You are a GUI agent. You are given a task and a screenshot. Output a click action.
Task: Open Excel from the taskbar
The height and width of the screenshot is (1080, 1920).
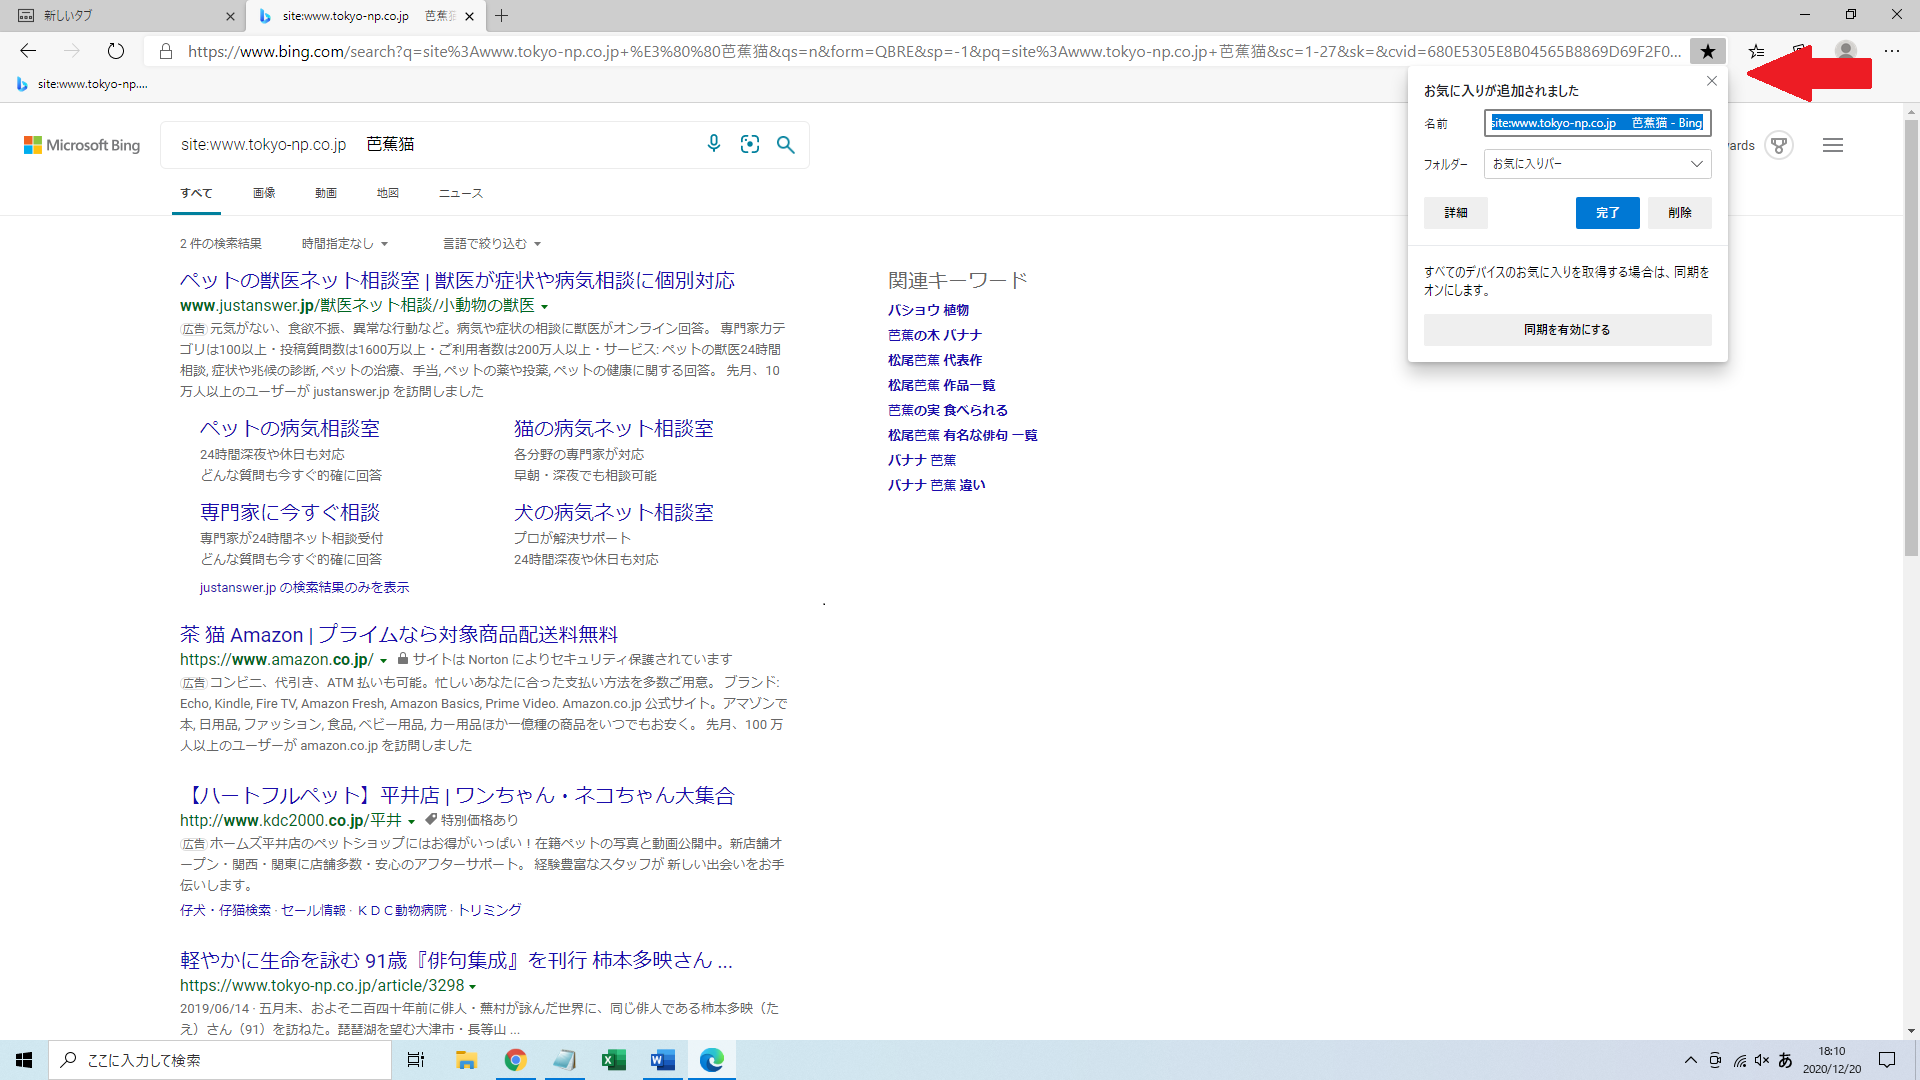click(x=613, y=1060)
